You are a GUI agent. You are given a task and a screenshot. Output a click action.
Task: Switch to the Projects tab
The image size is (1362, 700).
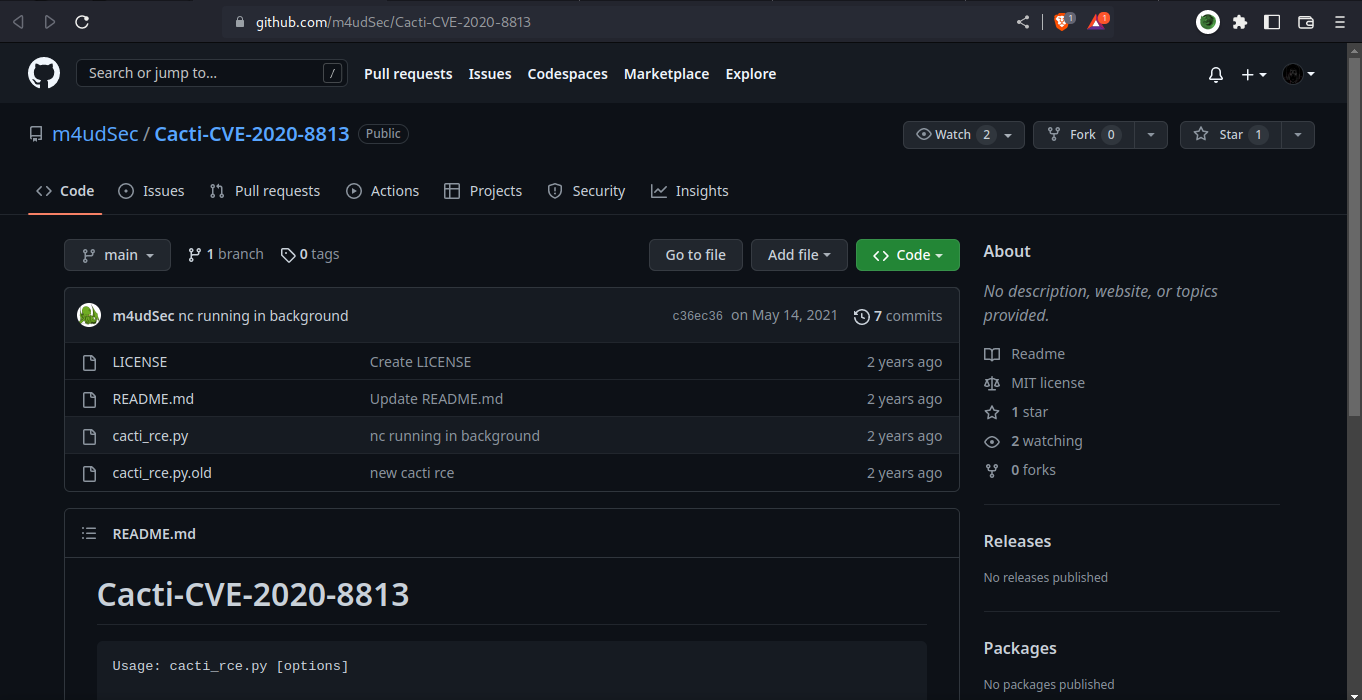[x=483, y=191]
